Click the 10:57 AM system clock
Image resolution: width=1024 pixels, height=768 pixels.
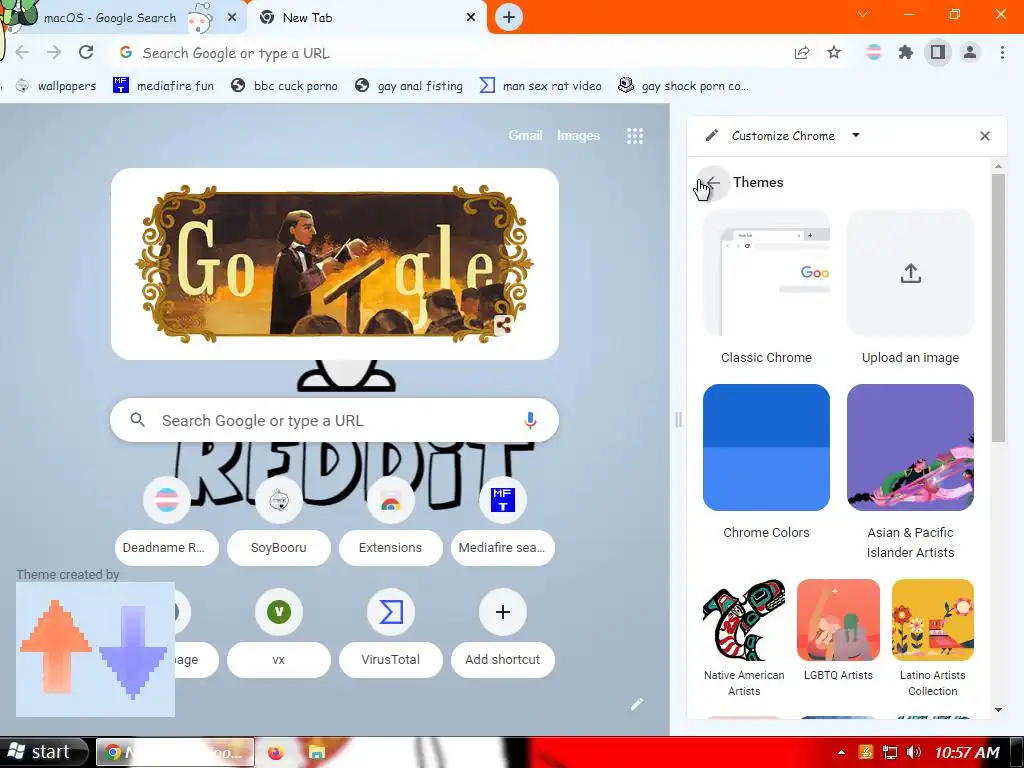click(x=967, y=752)
